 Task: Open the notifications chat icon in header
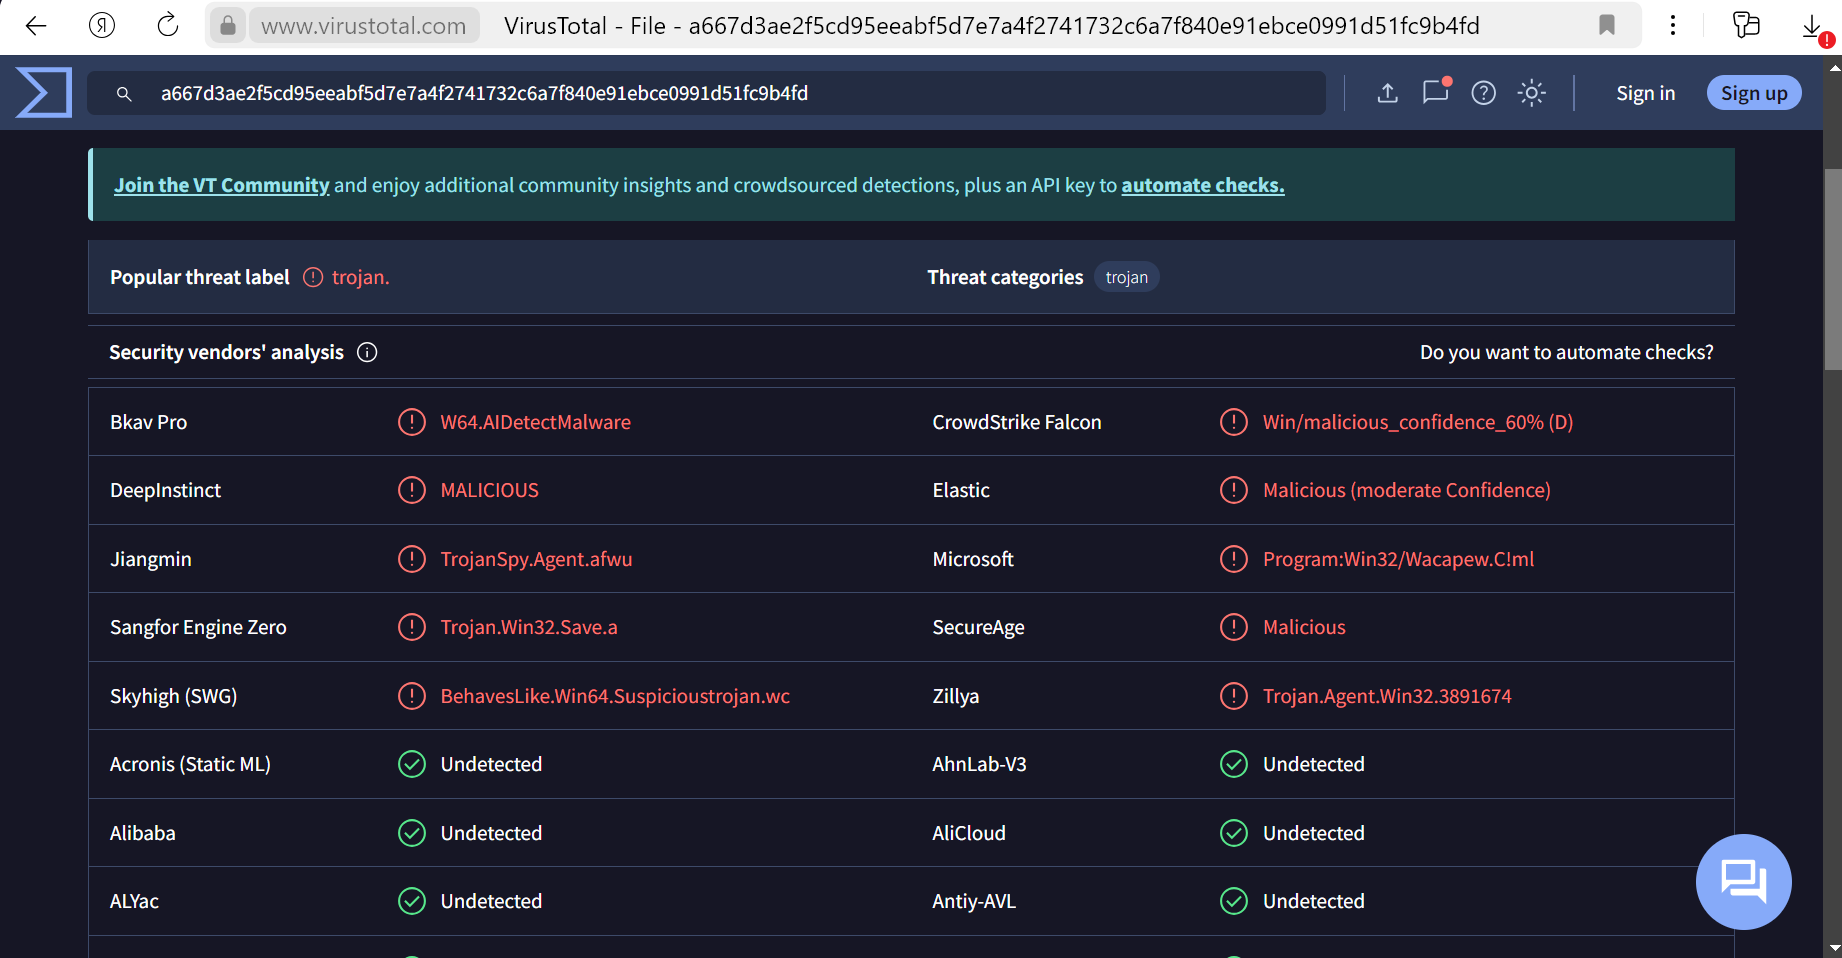(x=1436, y=92)
